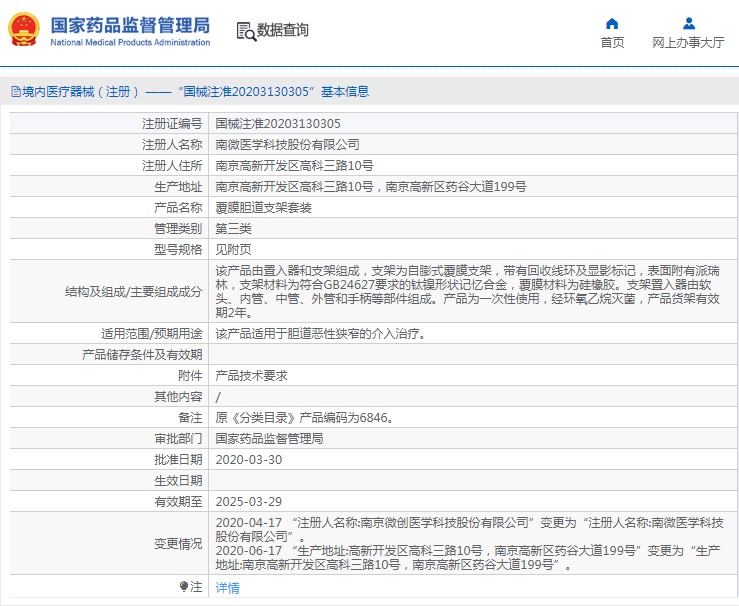Select the structure description paragraph starting 该产品由置入器
The image size is (739, 606).
[x=468, y=292]
